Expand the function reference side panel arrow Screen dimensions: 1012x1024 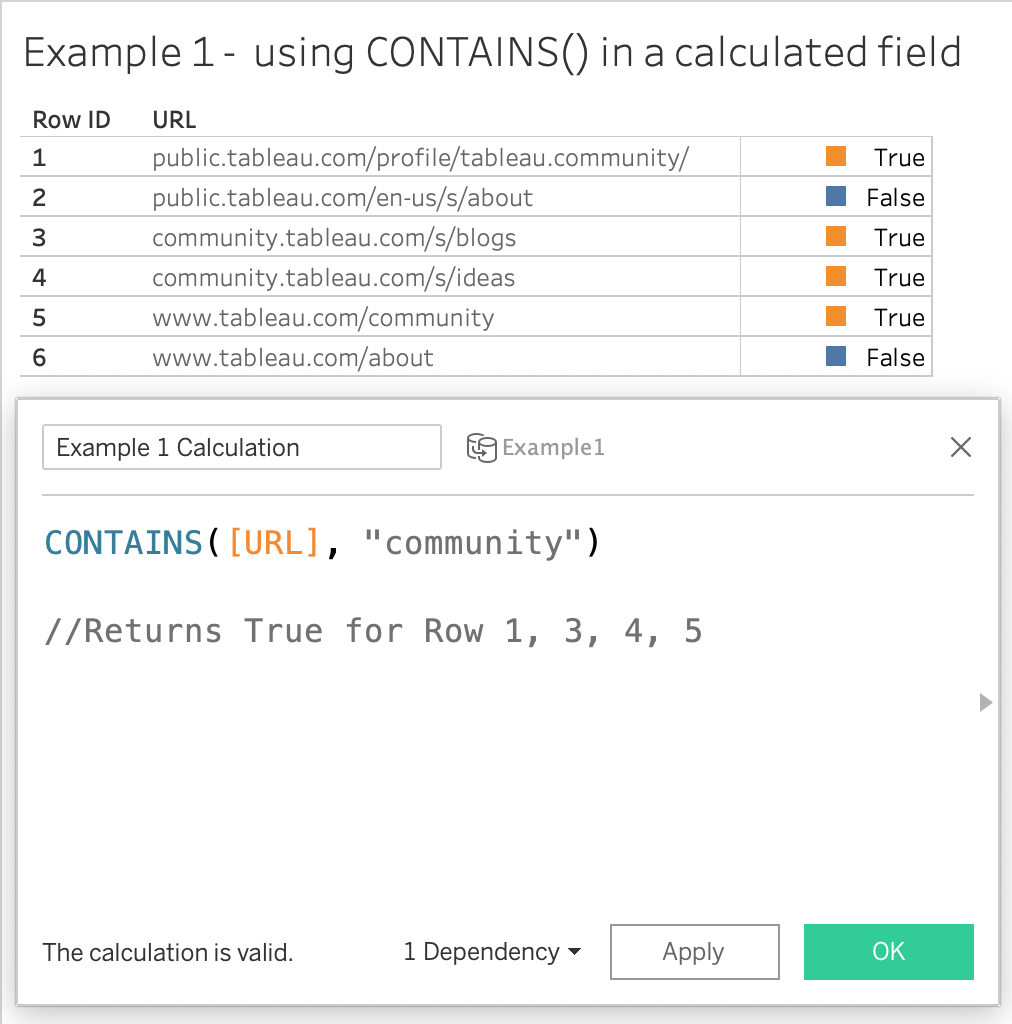pos(986,703)
